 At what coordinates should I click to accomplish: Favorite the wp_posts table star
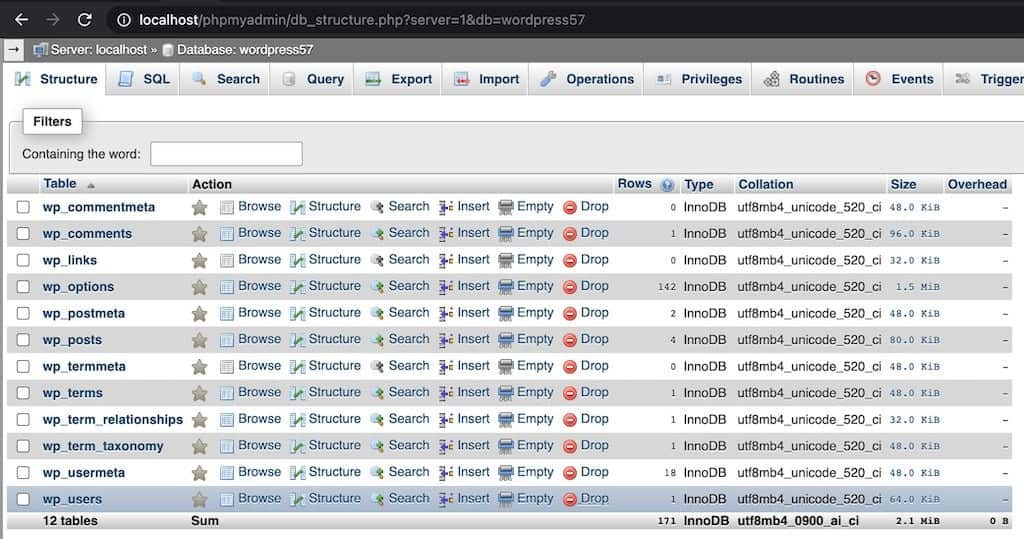click(199, 340)
